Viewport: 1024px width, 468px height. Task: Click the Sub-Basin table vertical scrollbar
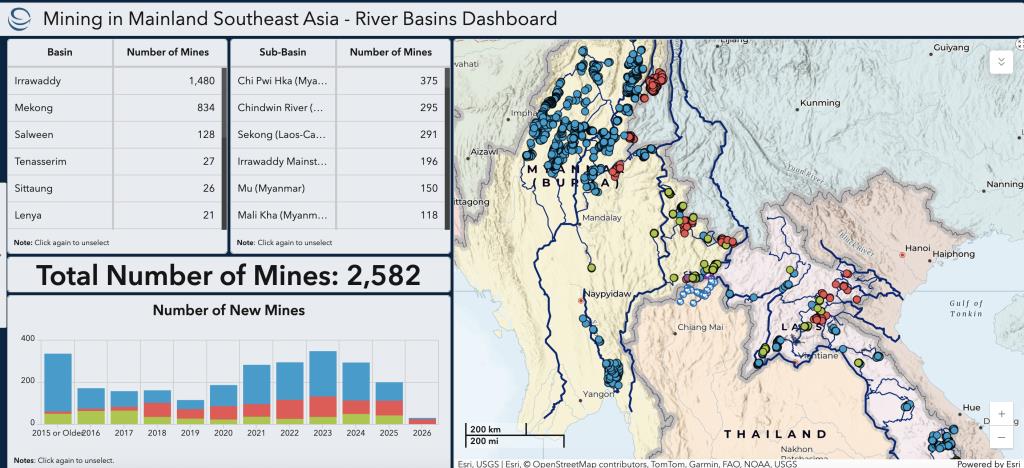coord(448,148)
